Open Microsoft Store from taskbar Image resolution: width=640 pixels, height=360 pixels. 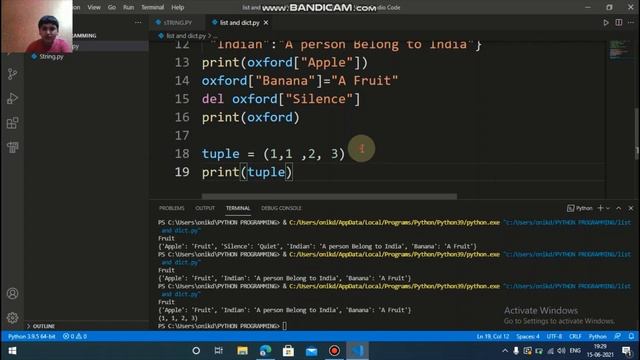288,351
